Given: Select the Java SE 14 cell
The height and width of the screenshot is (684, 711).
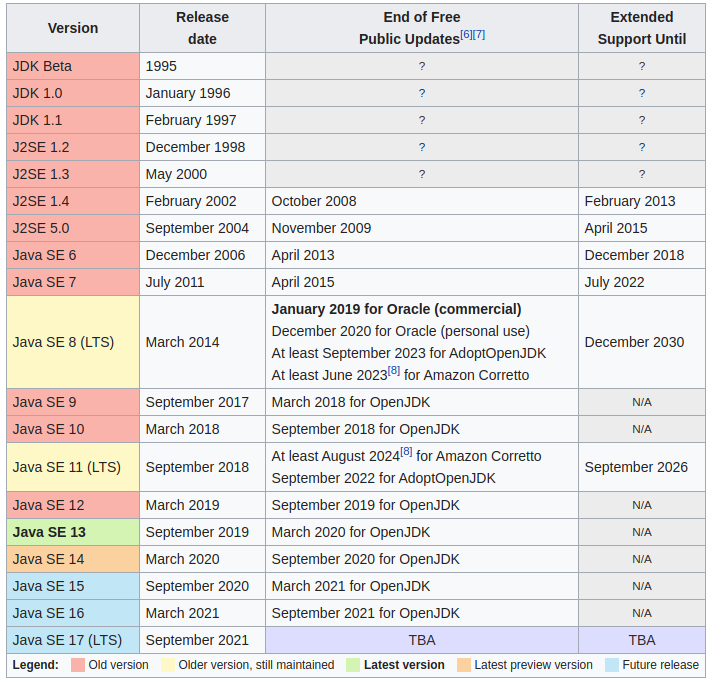Looking at the screenshot, I should (73, 559).
